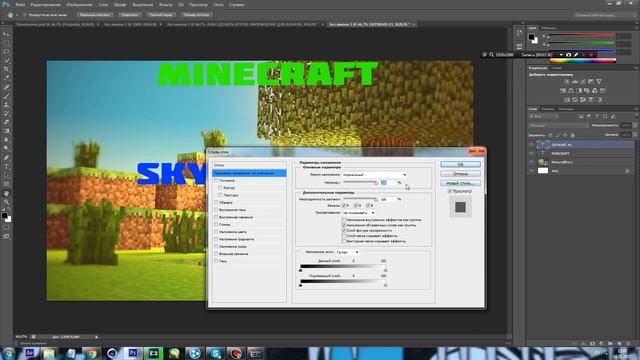
Task: Open the Окно menu
Action: click(218, 4)
